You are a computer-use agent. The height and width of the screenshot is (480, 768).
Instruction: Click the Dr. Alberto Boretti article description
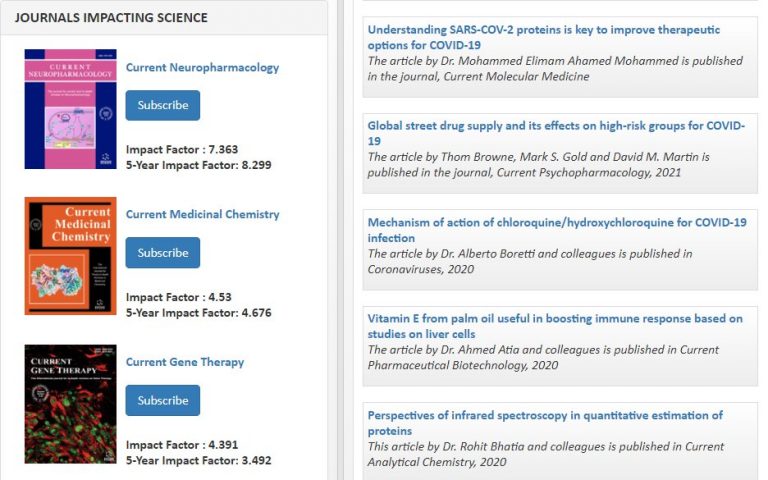[x=529, y=261]
